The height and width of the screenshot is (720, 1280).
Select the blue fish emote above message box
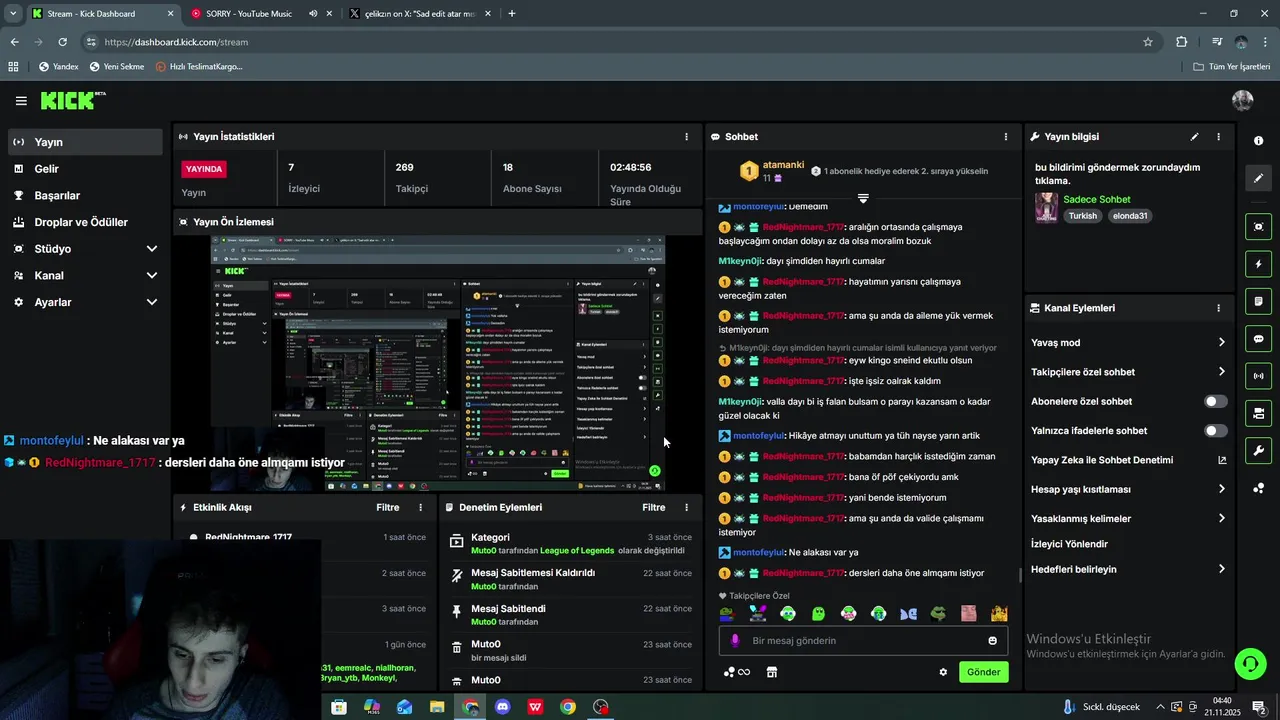908,613
